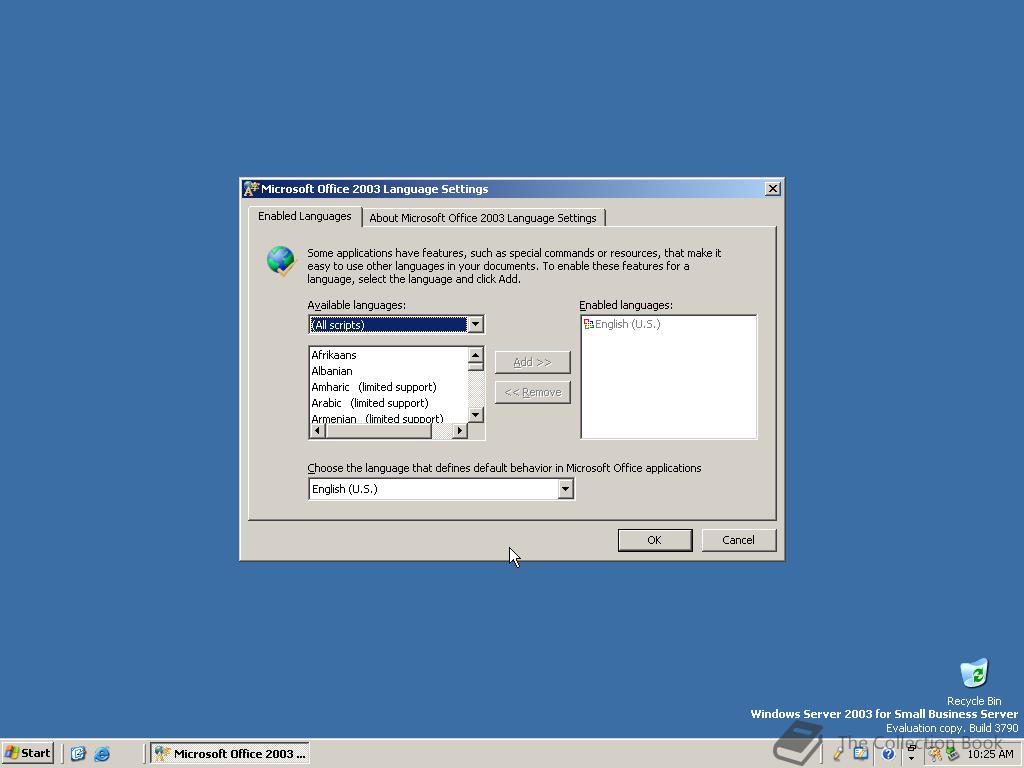Confirm with the OK button
The image size is (1024, 768).
[654, 540]
